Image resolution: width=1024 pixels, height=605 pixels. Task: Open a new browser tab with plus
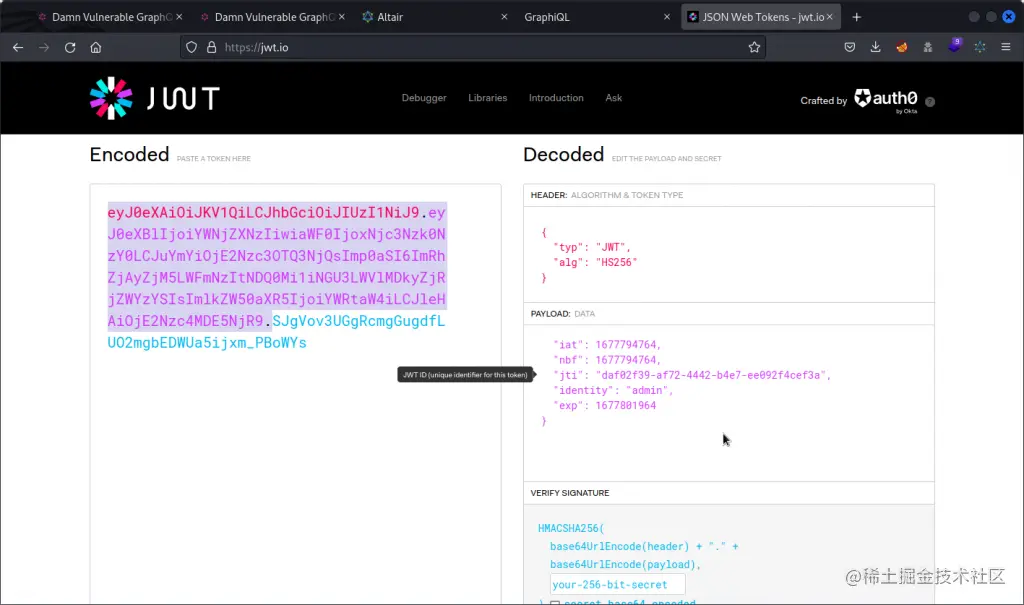(857, 17)
